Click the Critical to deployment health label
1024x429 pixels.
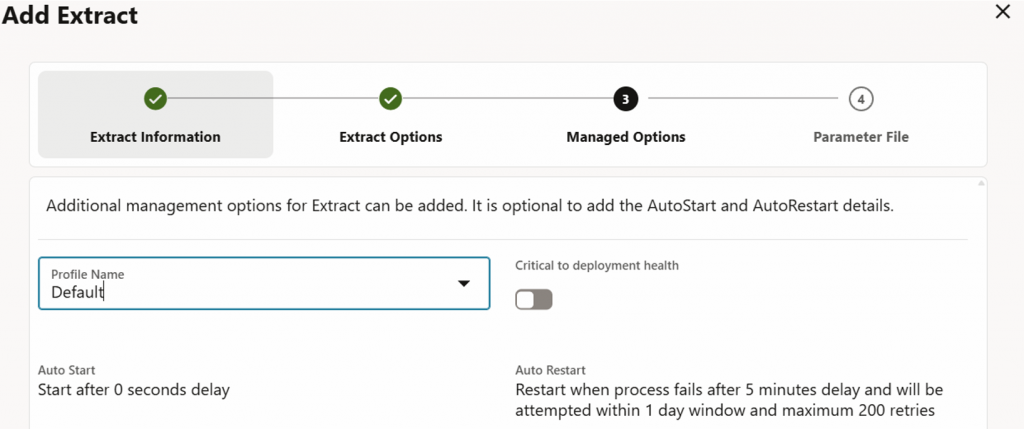597,265
